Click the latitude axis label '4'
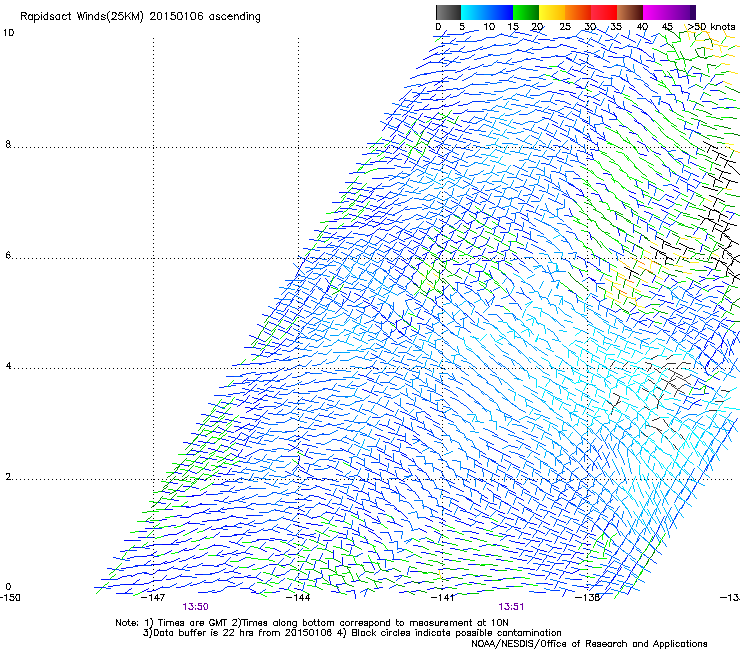The image size is (740, 650). (8, 365)
